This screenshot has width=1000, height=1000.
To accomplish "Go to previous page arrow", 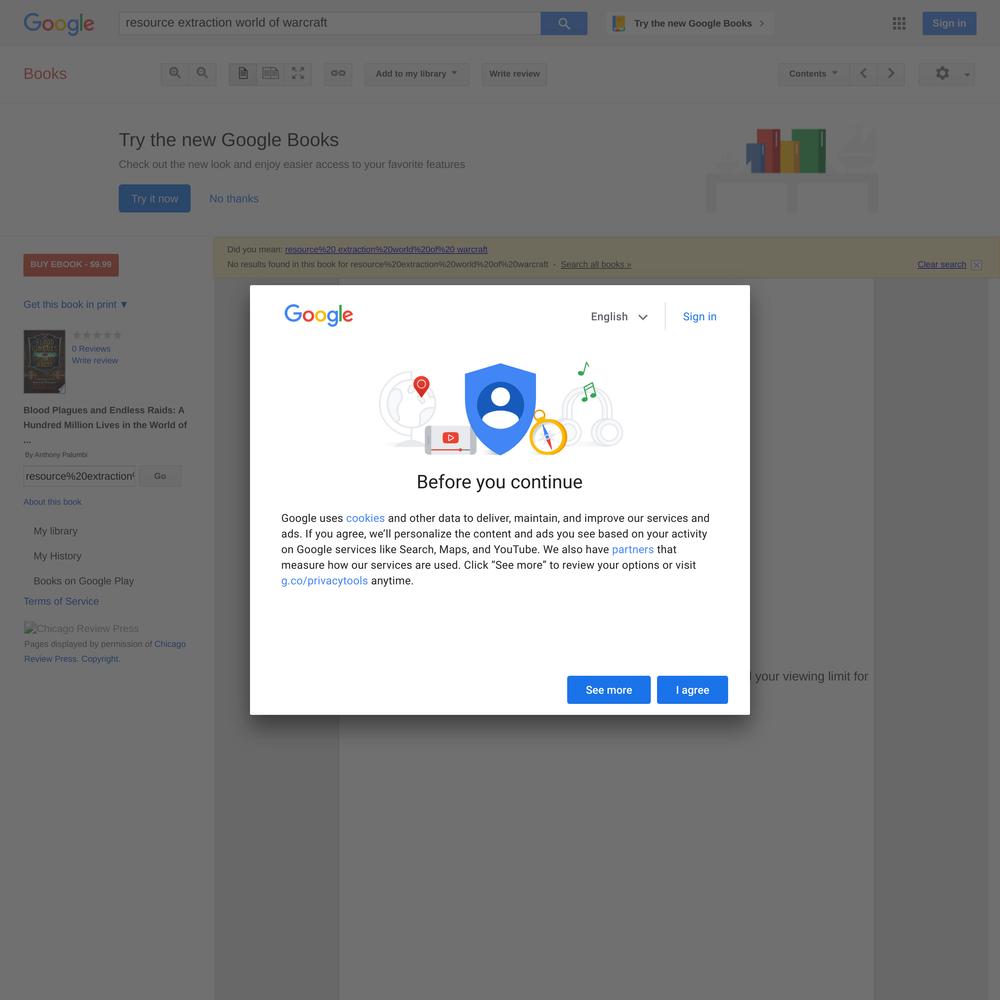I will [x=864, y=73].
